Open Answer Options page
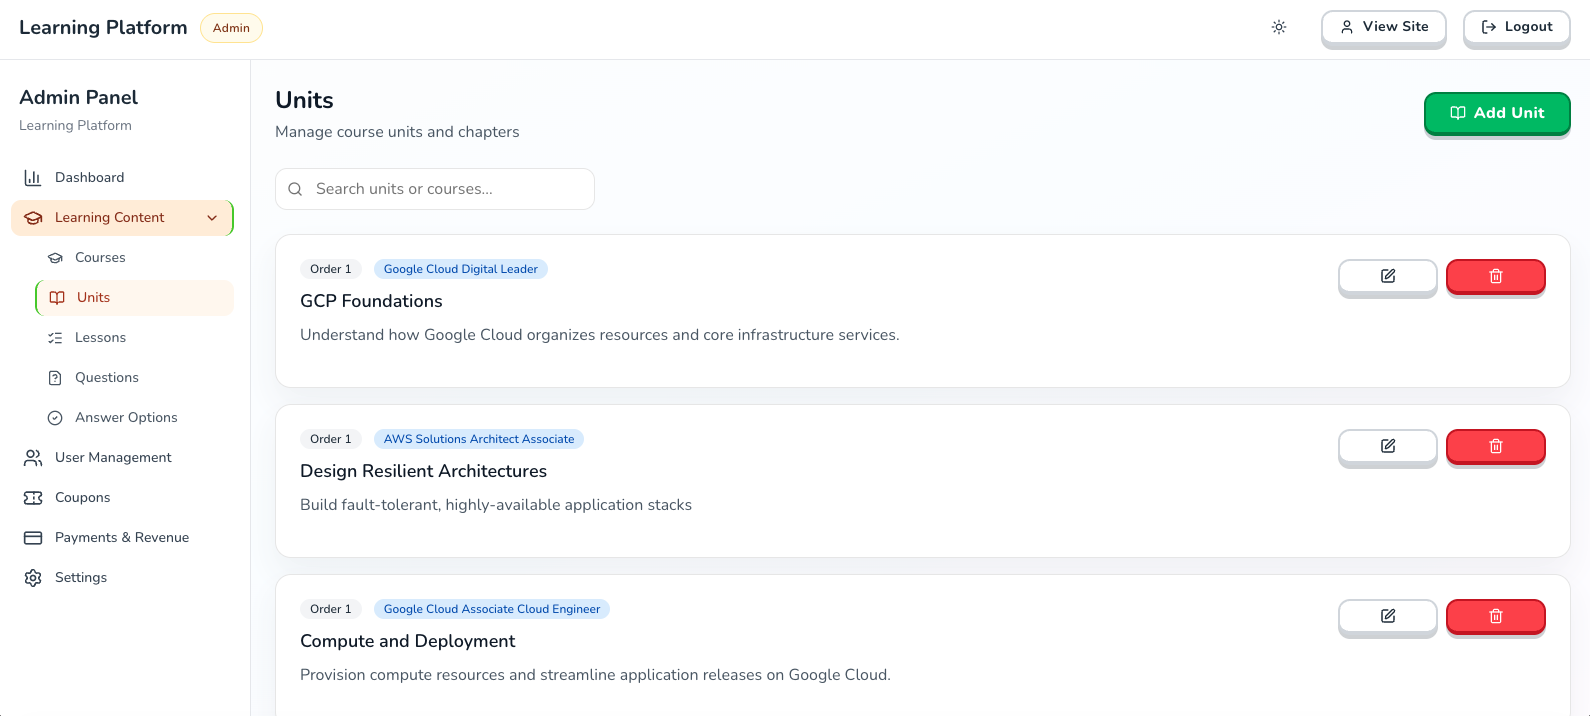 coord(126,418)
